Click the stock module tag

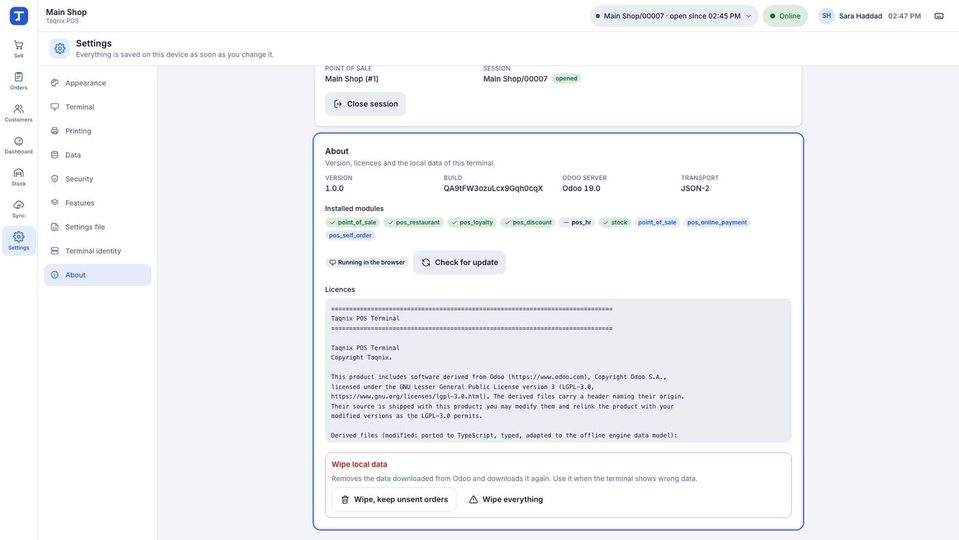(x=615, y=223)
